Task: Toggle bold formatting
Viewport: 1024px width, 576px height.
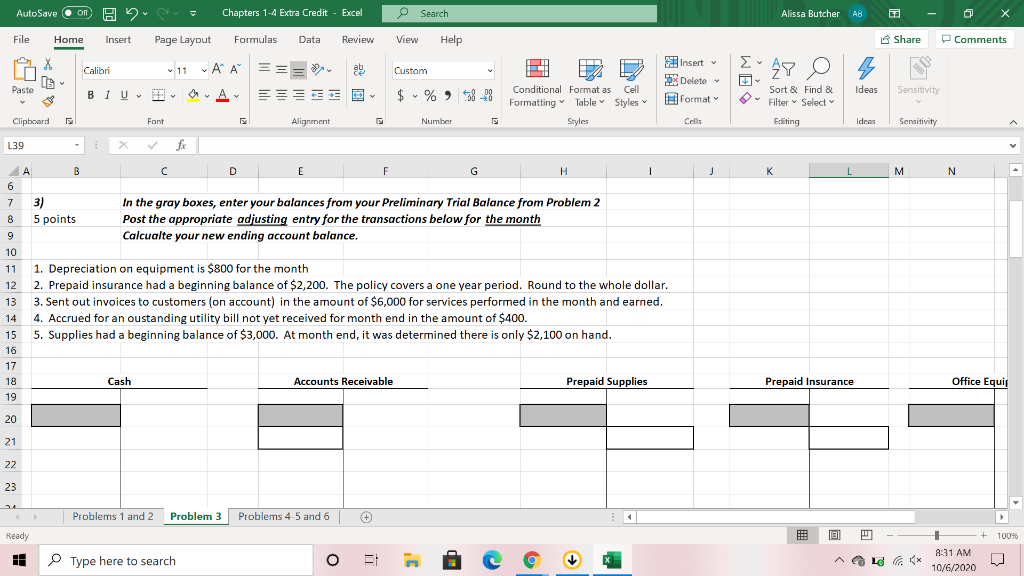Action: [x=90, y=94]
